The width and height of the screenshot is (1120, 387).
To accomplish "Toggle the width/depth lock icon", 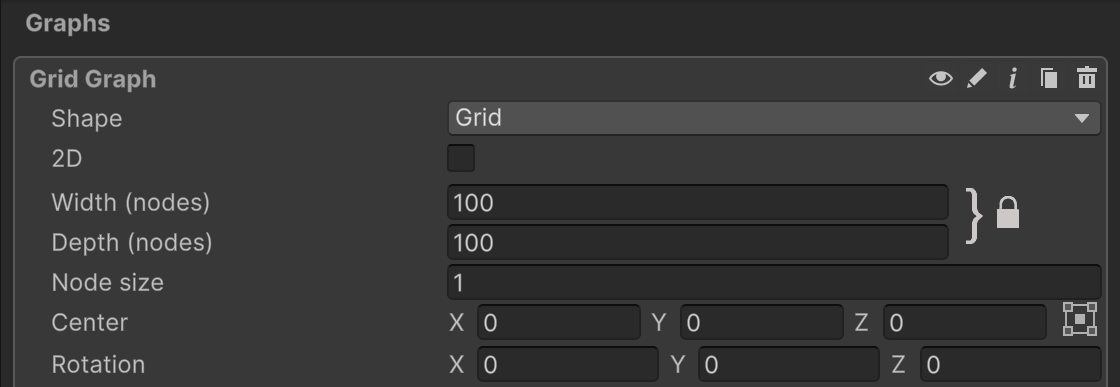I will 1007,213.
